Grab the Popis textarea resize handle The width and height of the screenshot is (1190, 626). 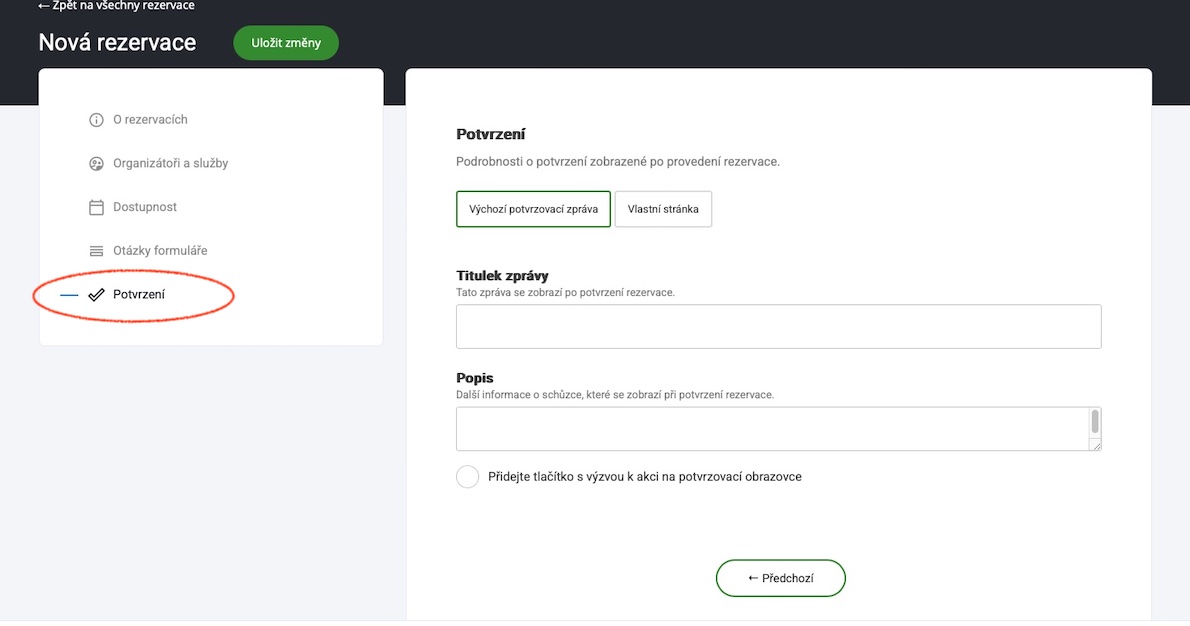coord(1096,445)
